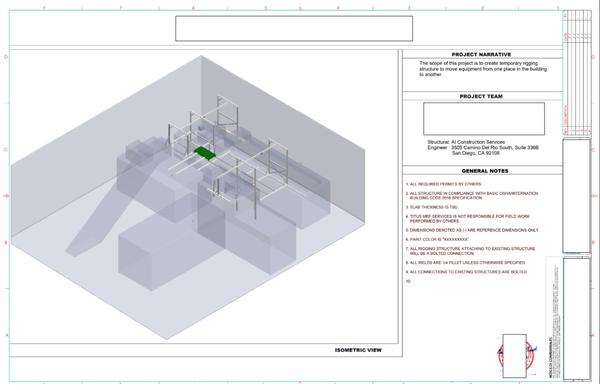Click the green equipment in the isometric model
Image resolution: width=600 pixels, height=390 pixels.
(x=205, y=153)
